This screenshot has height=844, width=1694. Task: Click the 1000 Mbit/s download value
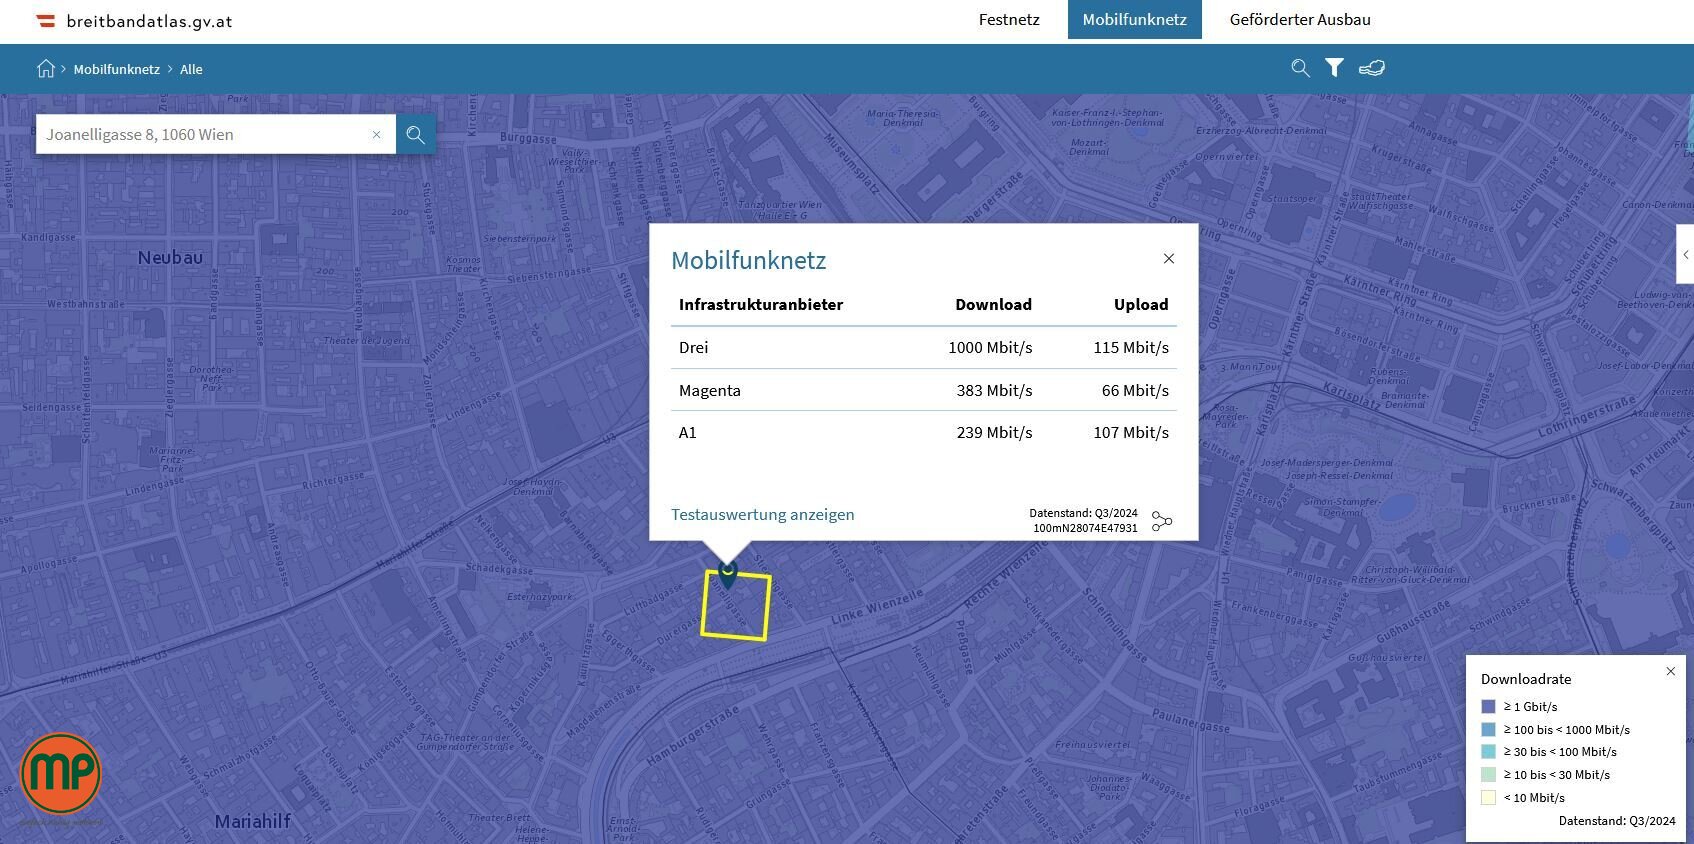(x=990, y=348)
